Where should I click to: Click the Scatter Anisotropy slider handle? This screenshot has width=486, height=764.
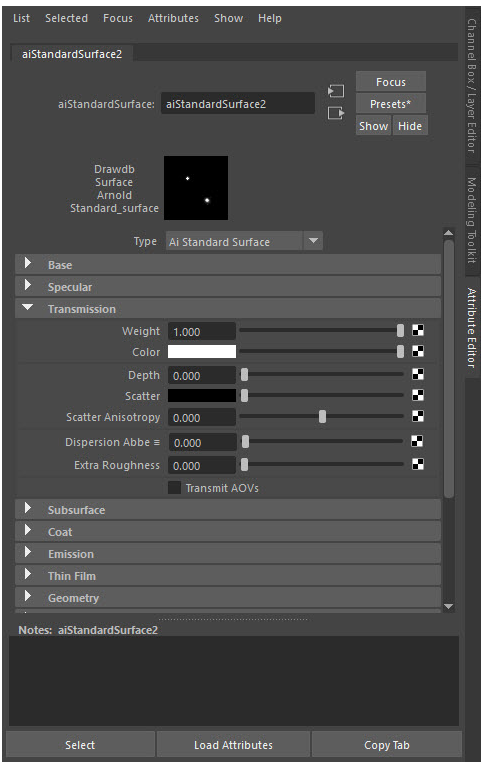[322, 416]
